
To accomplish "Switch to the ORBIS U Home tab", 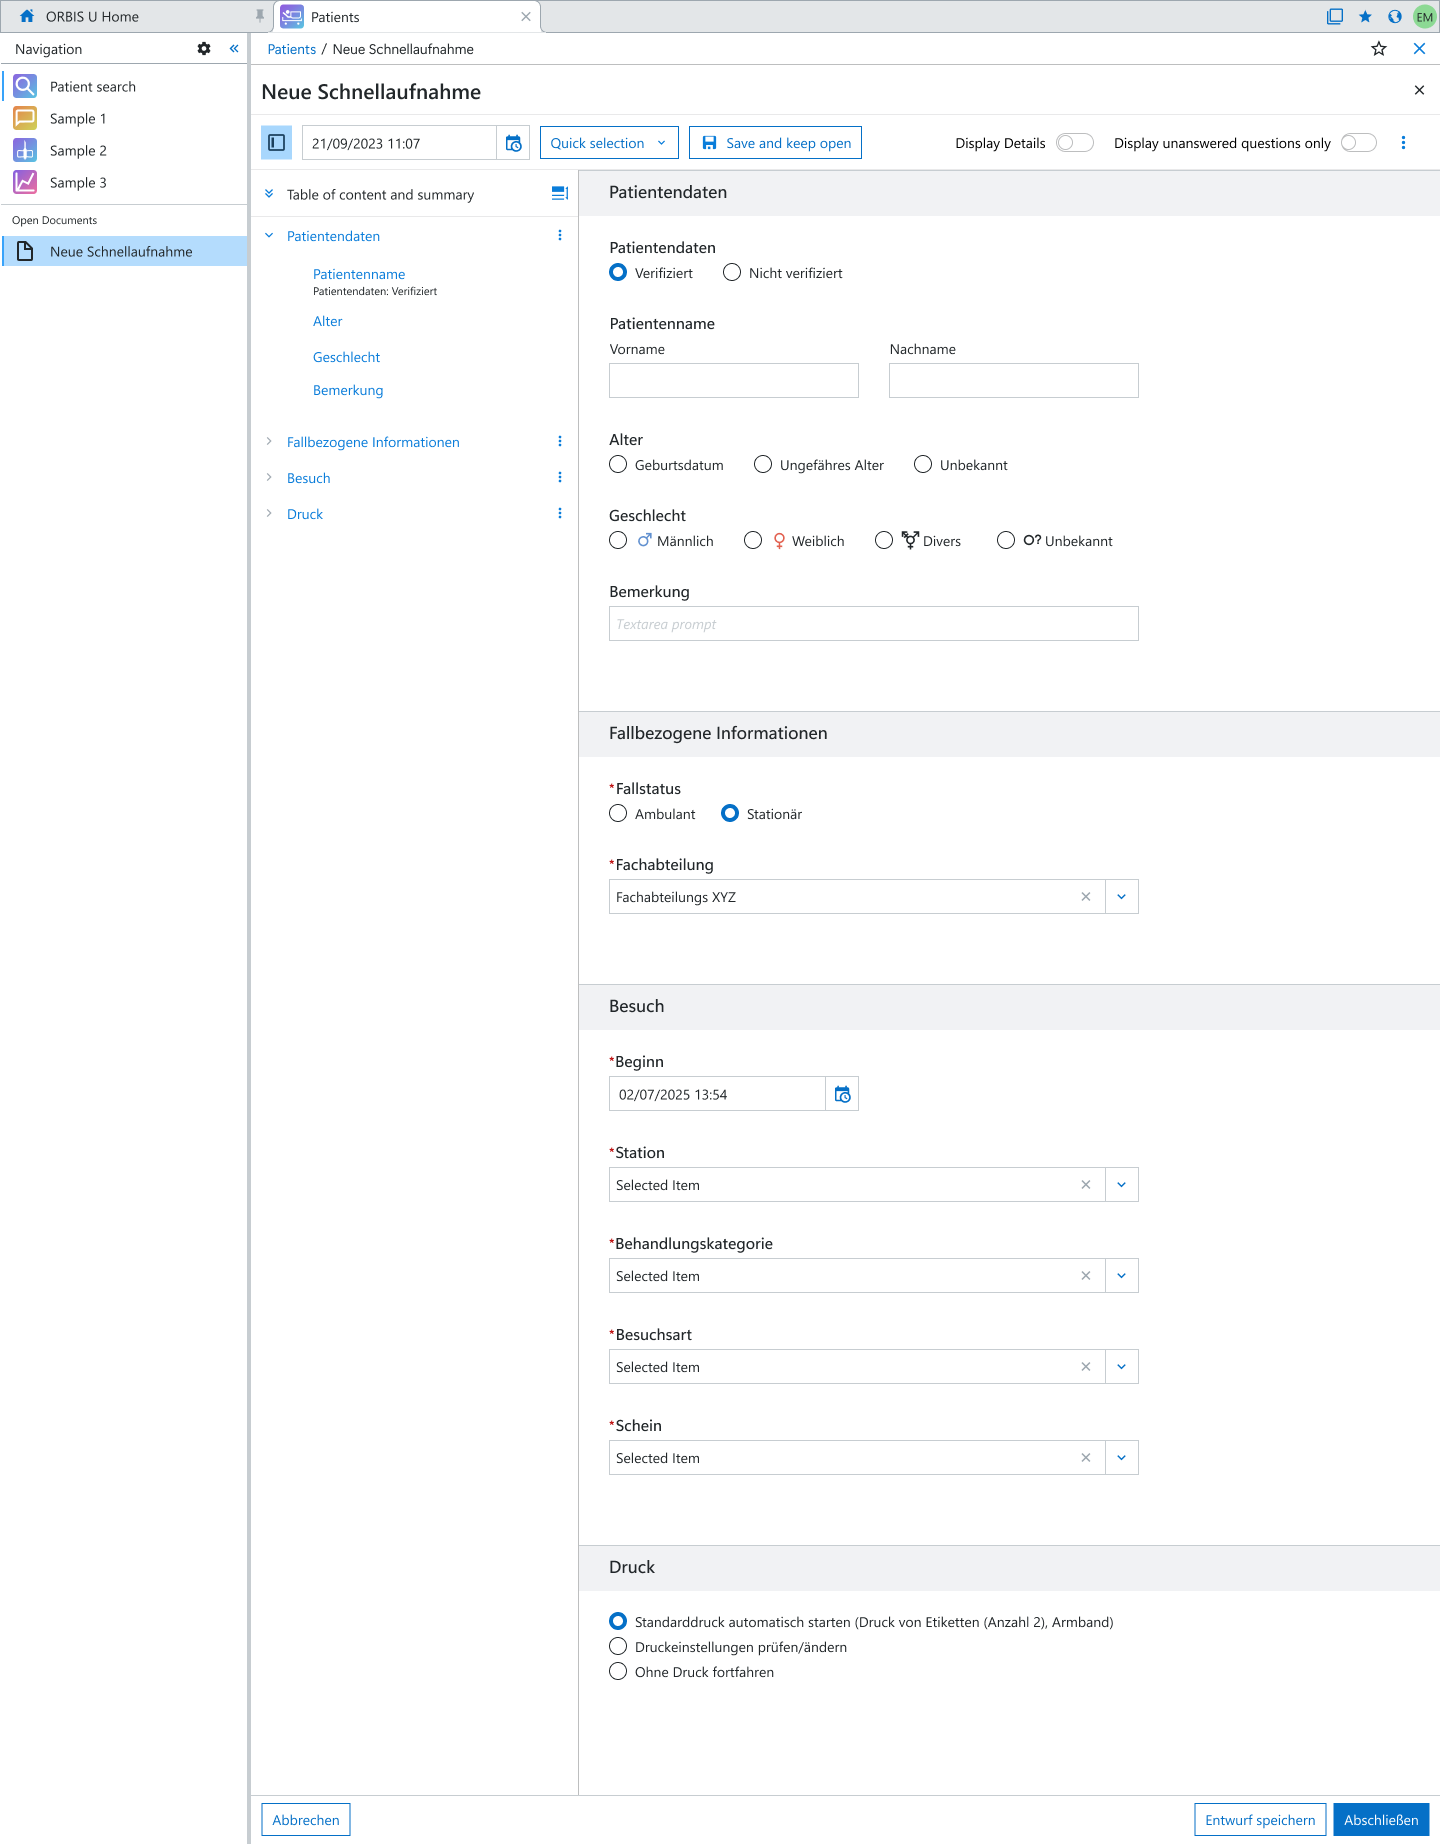I will [92, 17].
